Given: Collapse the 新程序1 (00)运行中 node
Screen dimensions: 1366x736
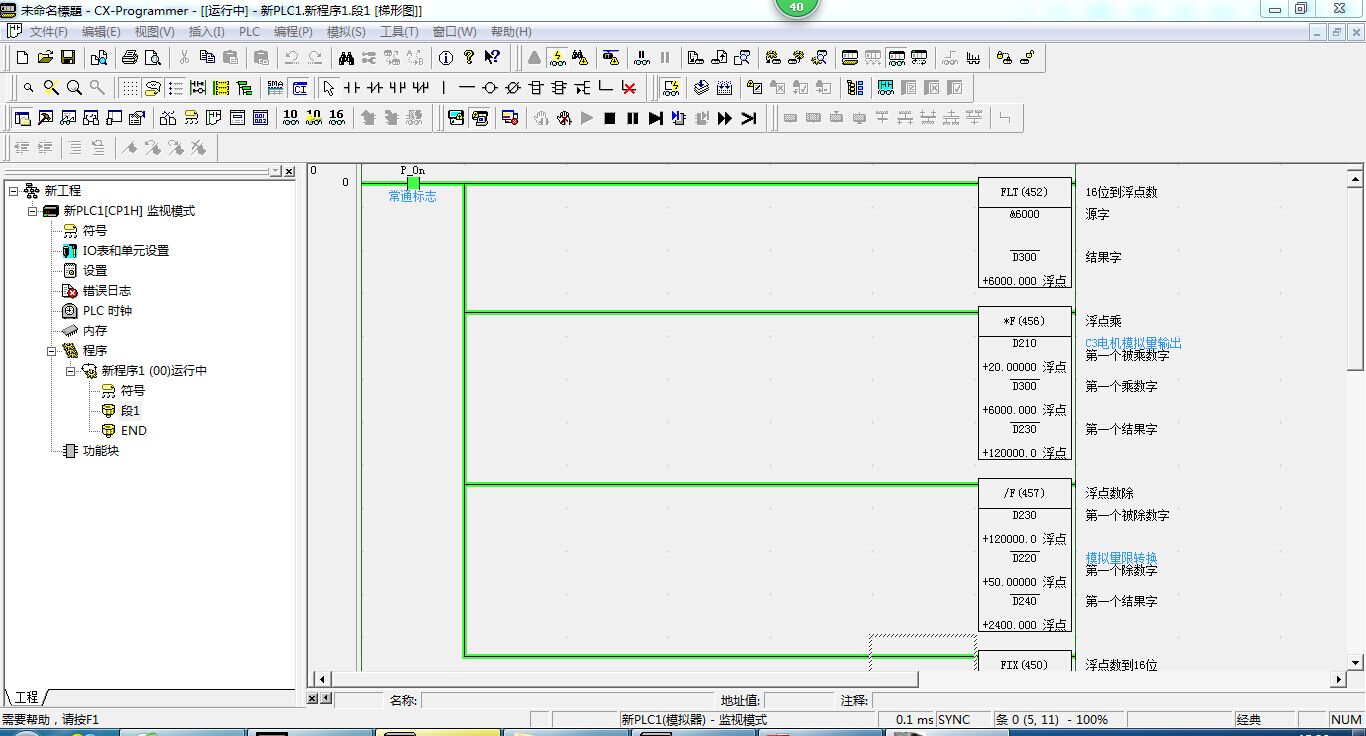Looking at the screenshot, I should [x=71, y=370].
